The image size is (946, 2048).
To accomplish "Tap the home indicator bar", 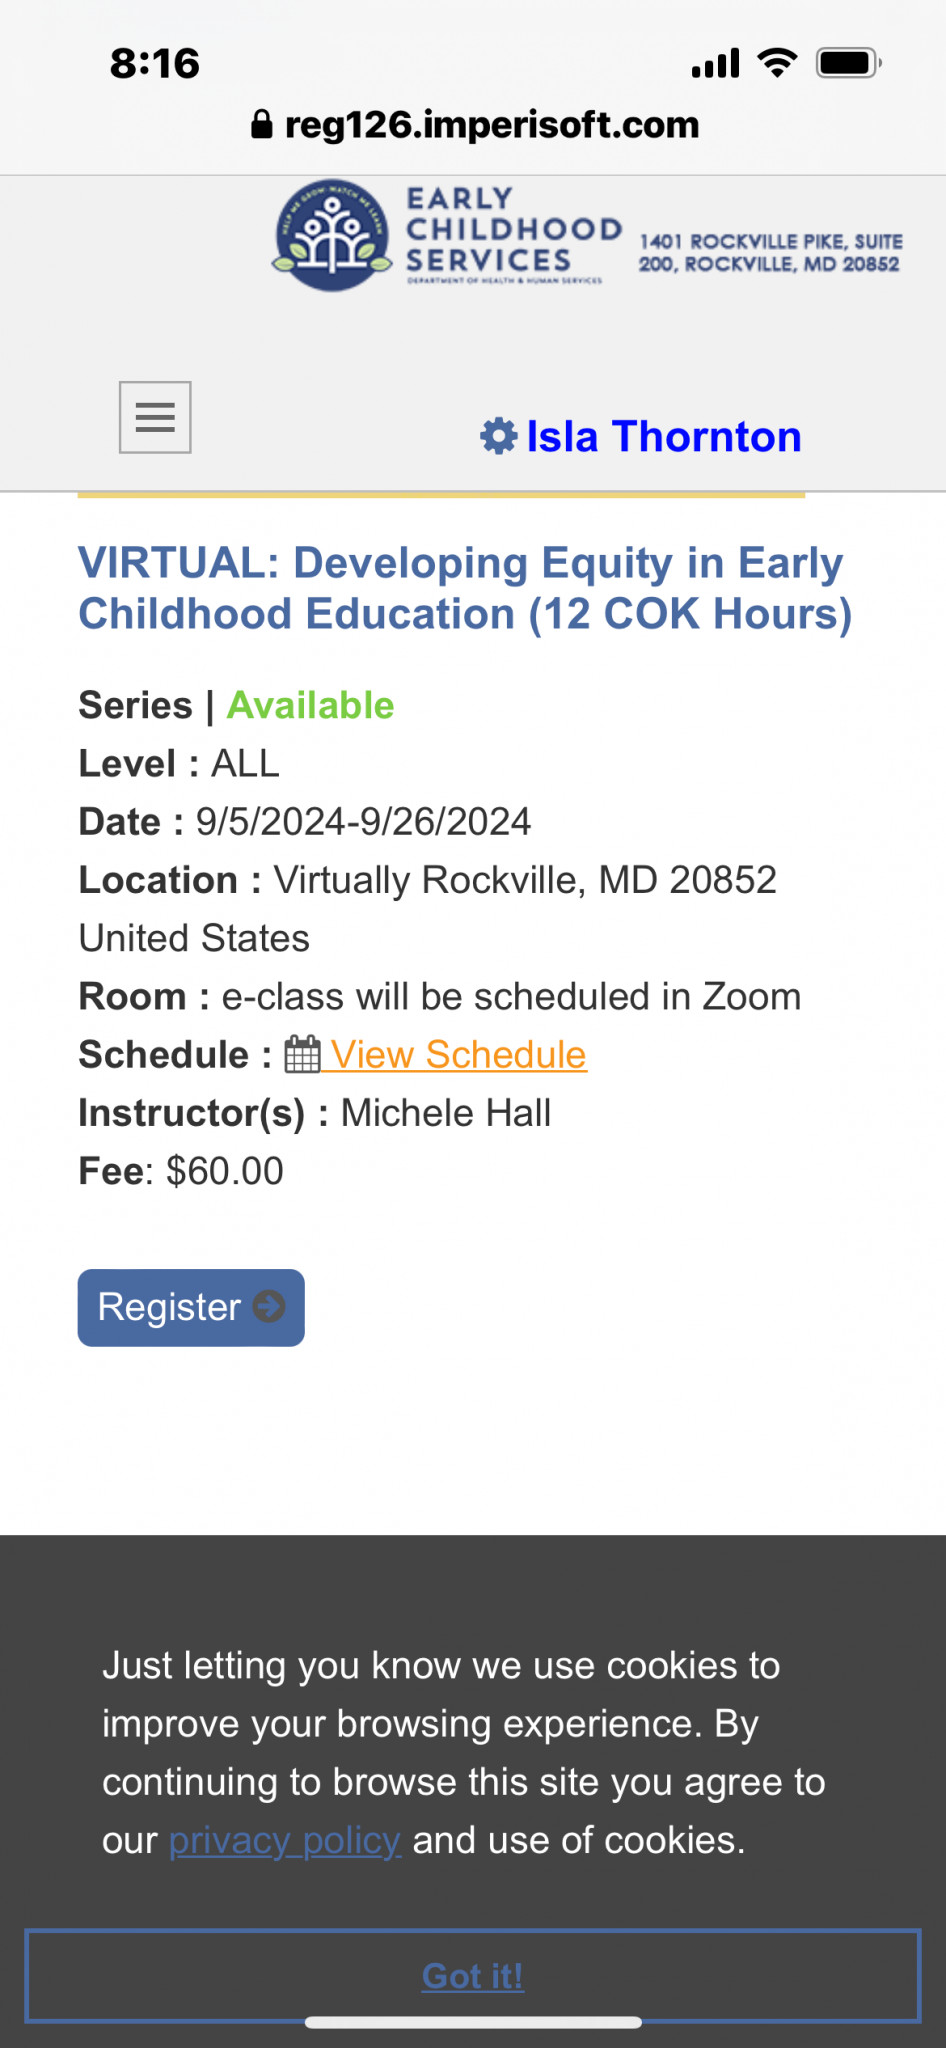I will (473, 2022).
